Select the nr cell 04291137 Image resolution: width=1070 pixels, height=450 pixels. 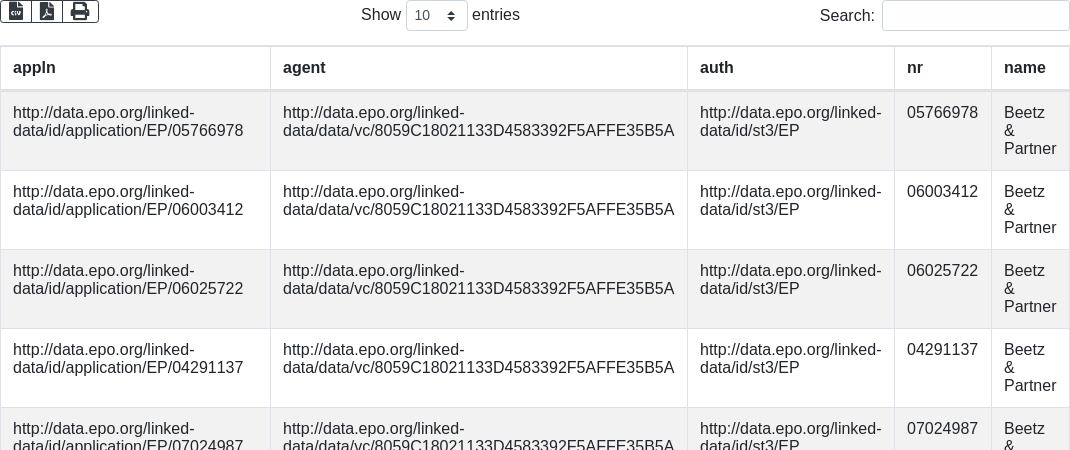coord(942,350)
